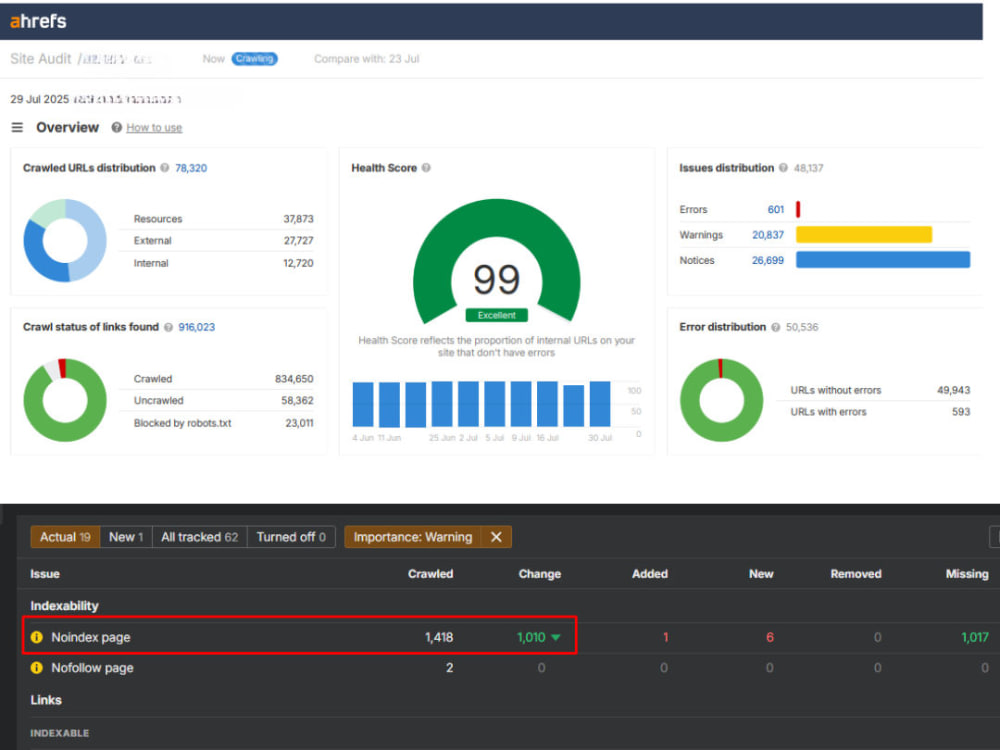Sort by the Missing column header
The width and height of the screenshot is (1000, 750).
[967, 573]
